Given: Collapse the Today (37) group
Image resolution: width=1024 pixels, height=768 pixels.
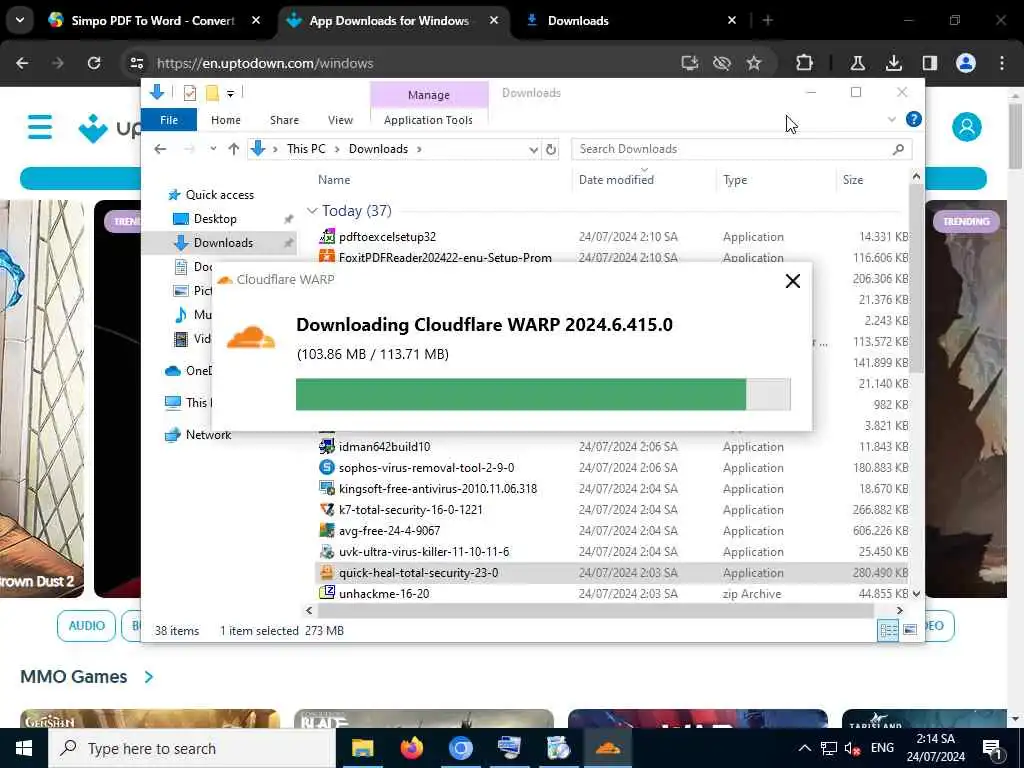Looking at the screenshot, I should [312, 210].
